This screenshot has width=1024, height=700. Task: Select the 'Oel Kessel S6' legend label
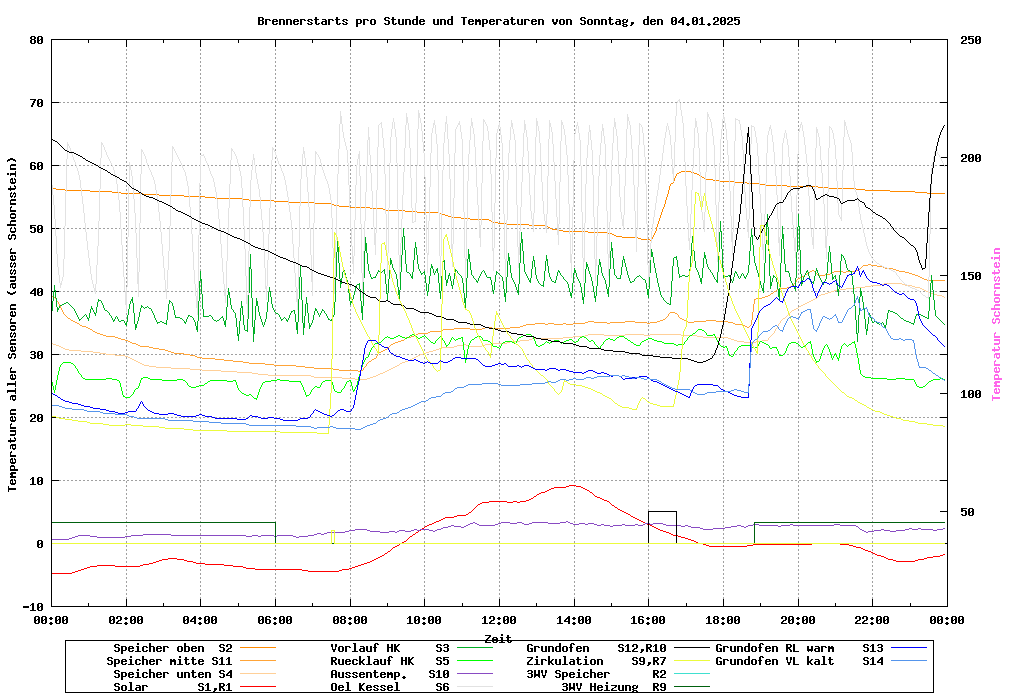tap(389, 687)
